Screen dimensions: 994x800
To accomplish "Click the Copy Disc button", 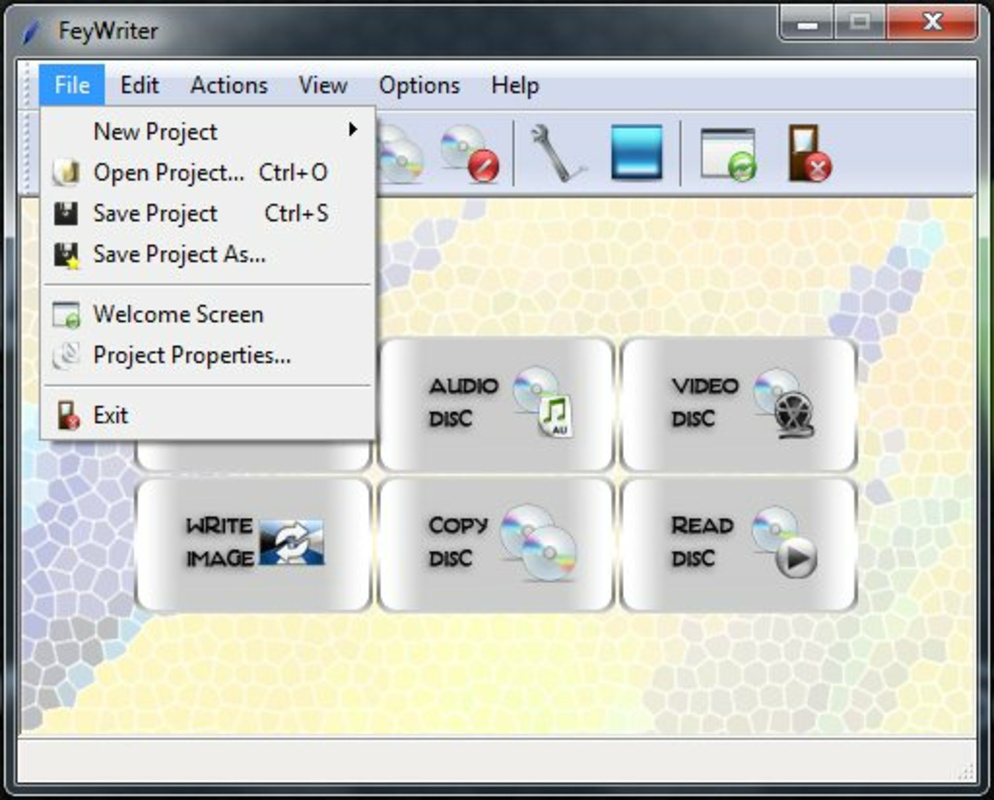I will [496, 545].
